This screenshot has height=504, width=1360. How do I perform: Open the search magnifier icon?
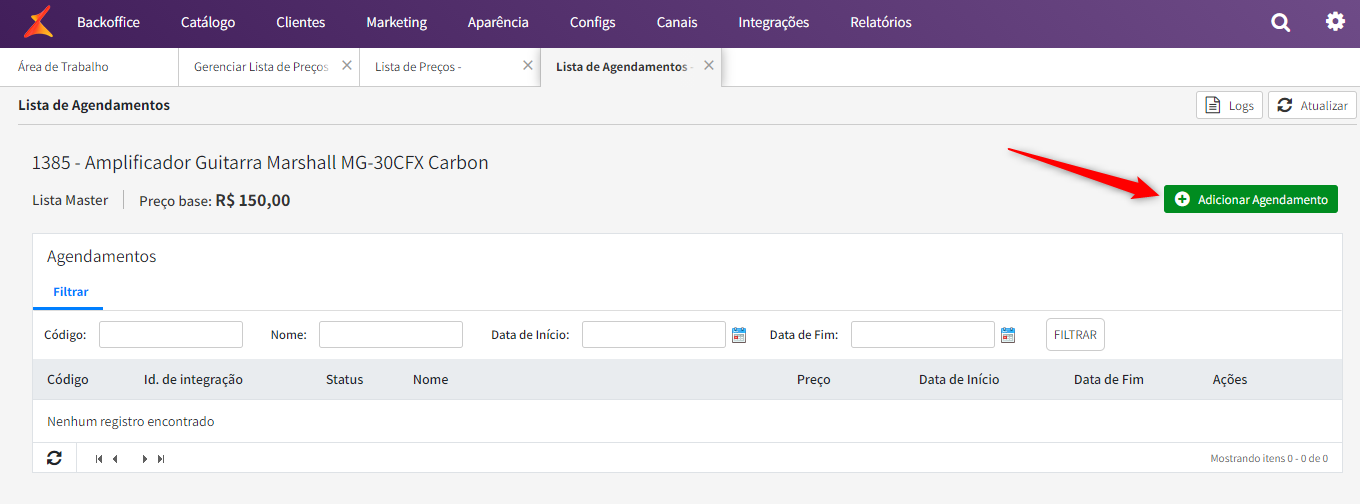coord(1280,22)
